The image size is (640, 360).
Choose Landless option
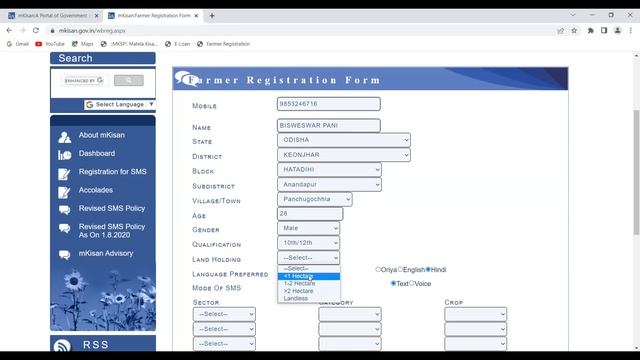point(309,298)
